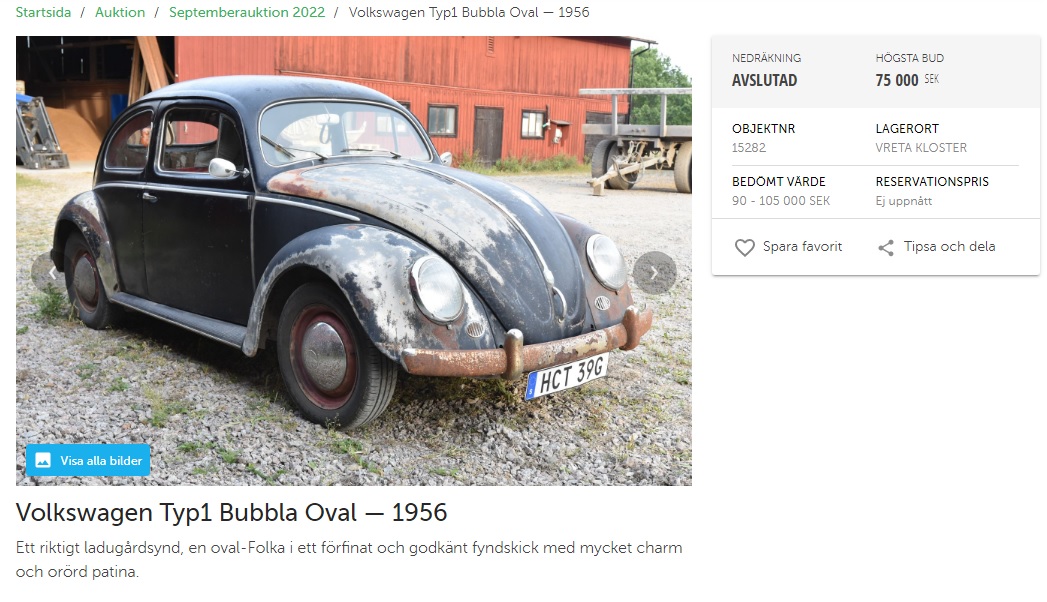Click the AVSLUTAD countdown status

click(x=765, y=80)
